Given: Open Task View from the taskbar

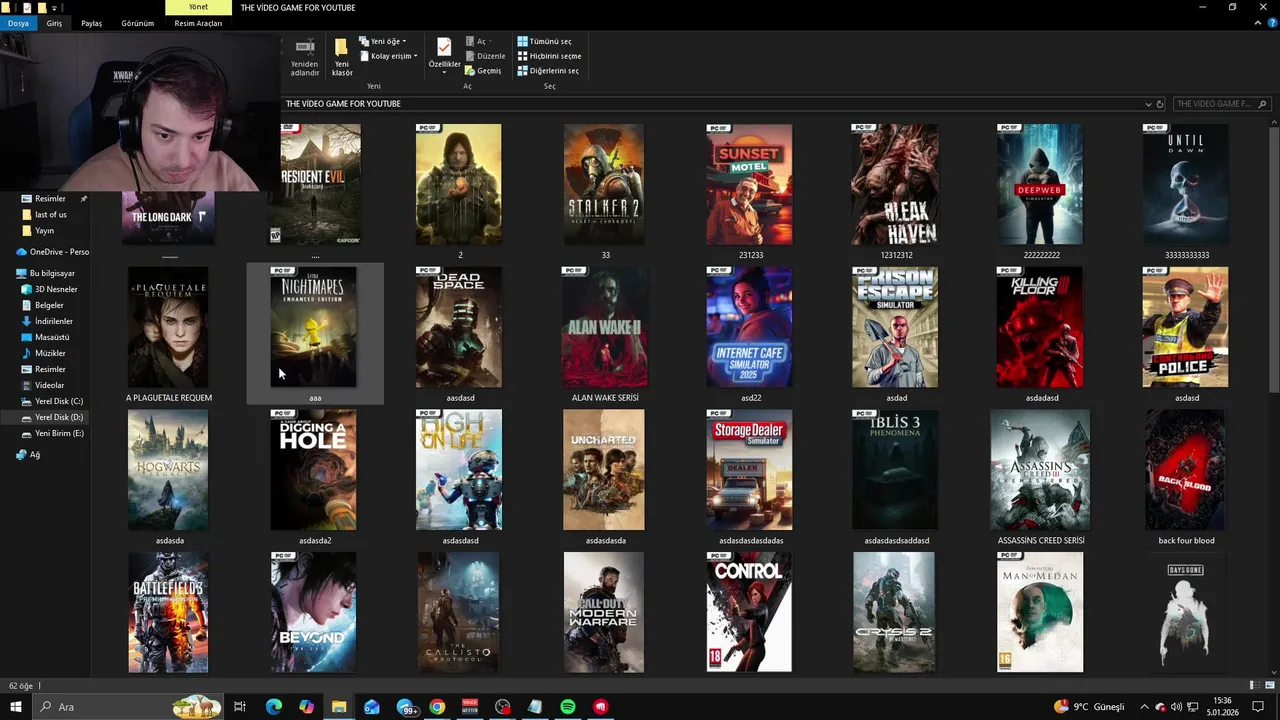Looking at the screenshot, I should pyautogui.click(x=240, y=707).
